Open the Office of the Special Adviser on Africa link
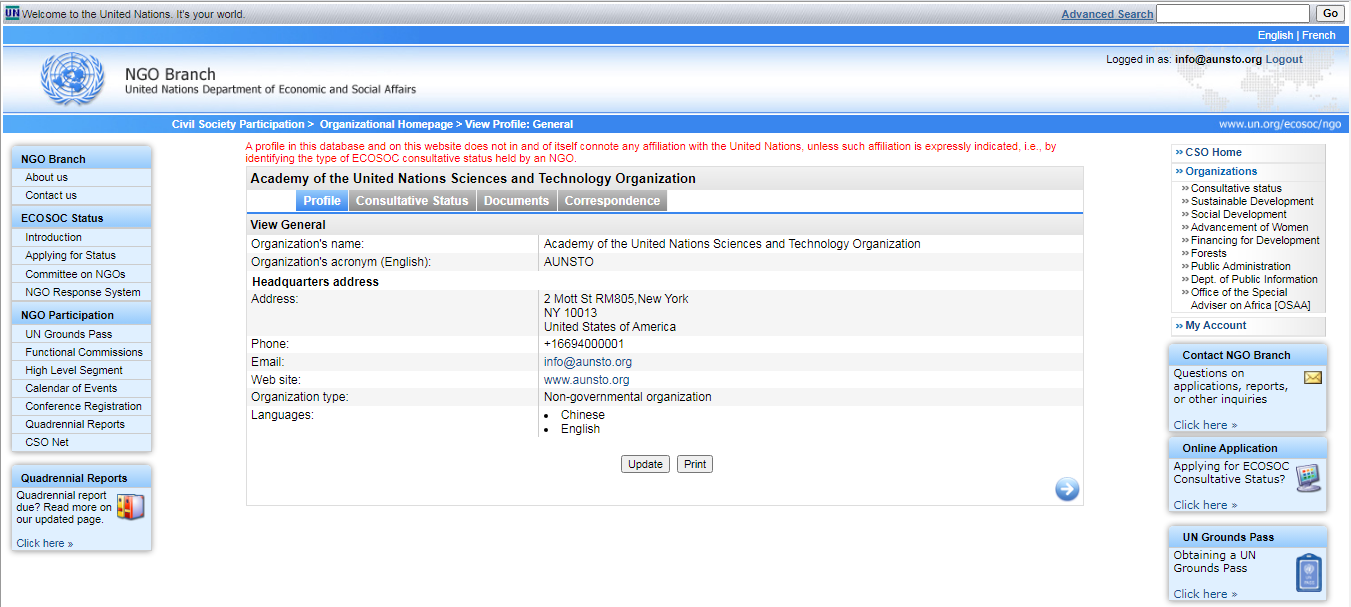The image size is (1351, 607). tap(1250, 299)
